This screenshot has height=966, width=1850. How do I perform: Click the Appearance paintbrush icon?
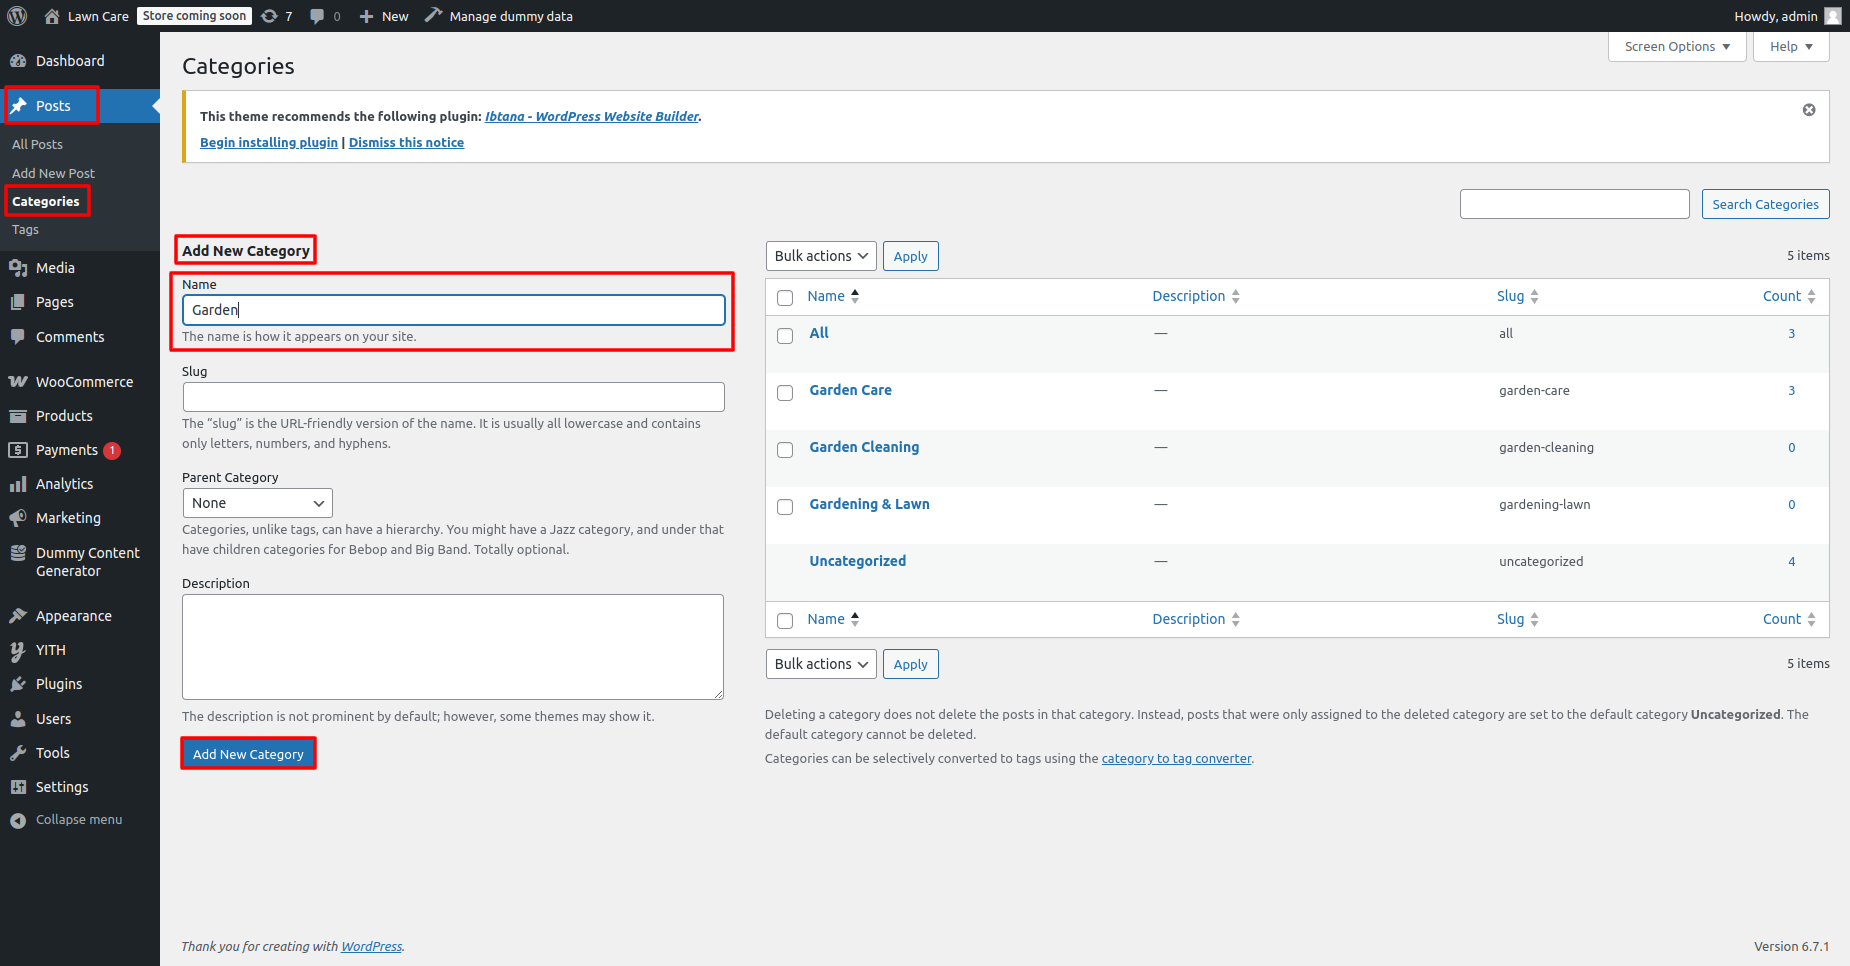coord(18,616)
